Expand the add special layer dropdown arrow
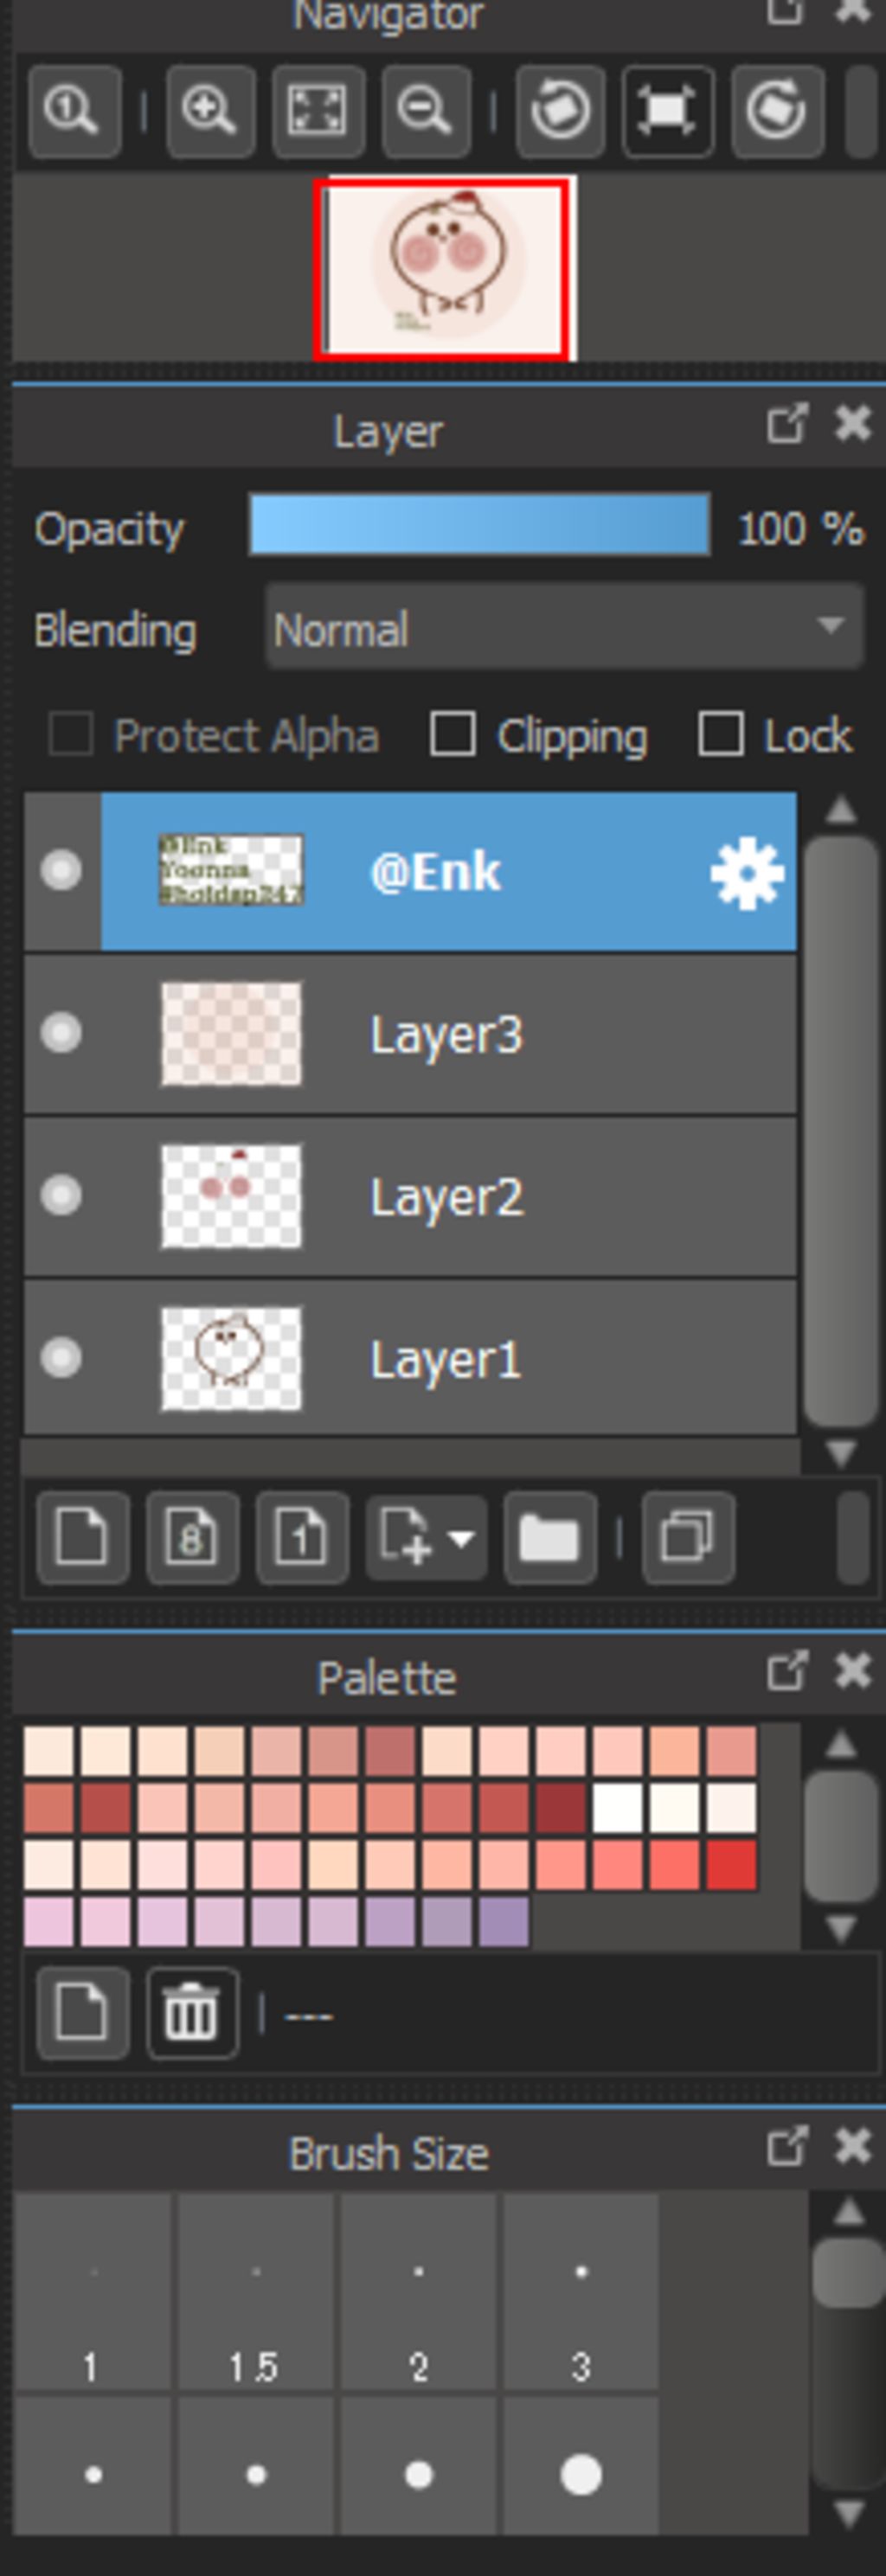Screen dimensions: 886x2576 (460, 1538)
